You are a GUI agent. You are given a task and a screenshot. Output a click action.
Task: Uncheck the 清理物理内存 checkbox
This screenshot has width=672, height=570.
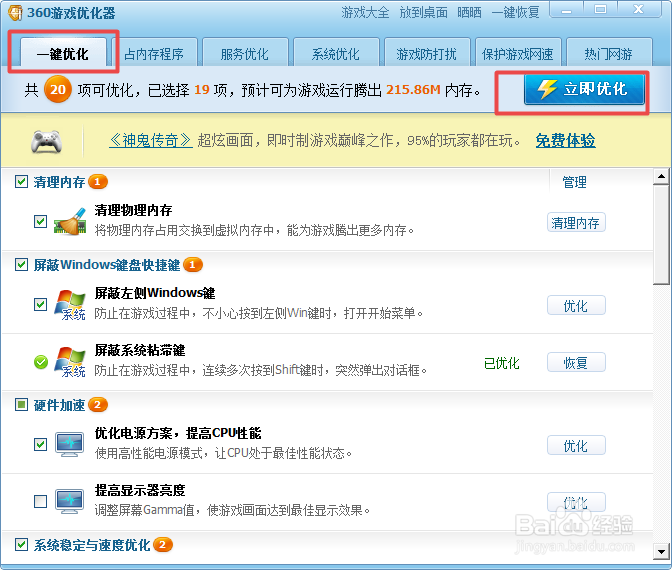[x=40, y=222]
